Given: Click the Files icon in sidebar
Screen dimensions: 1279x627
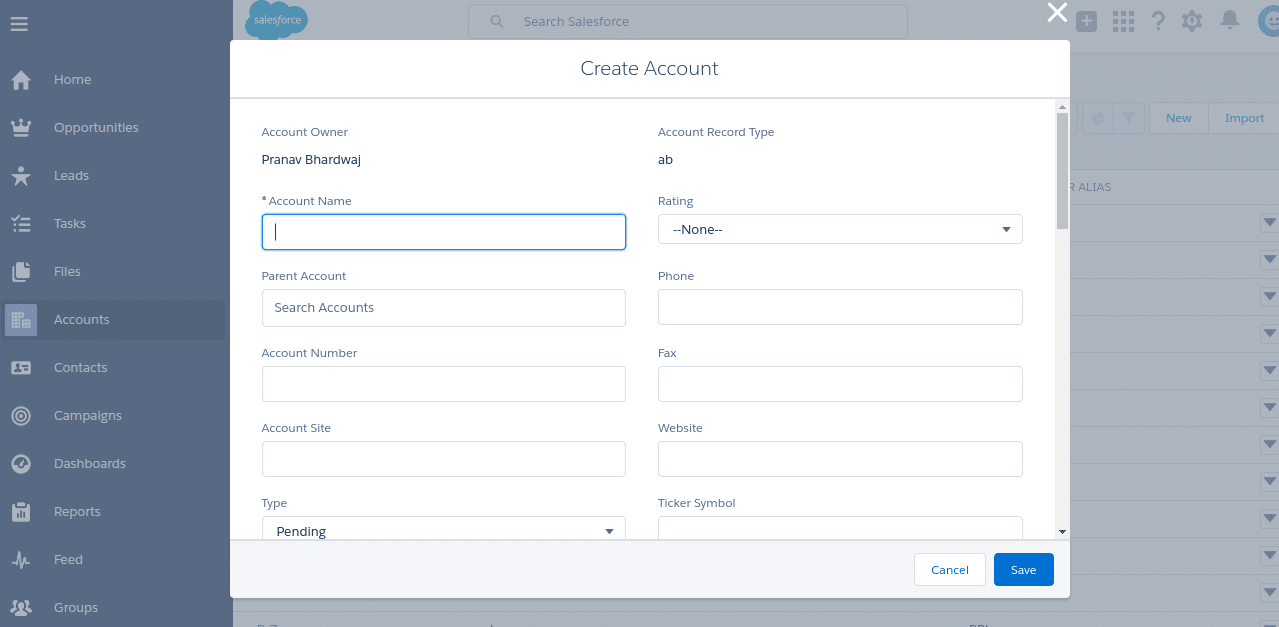Looking at the screenshot, I should 21,272.
